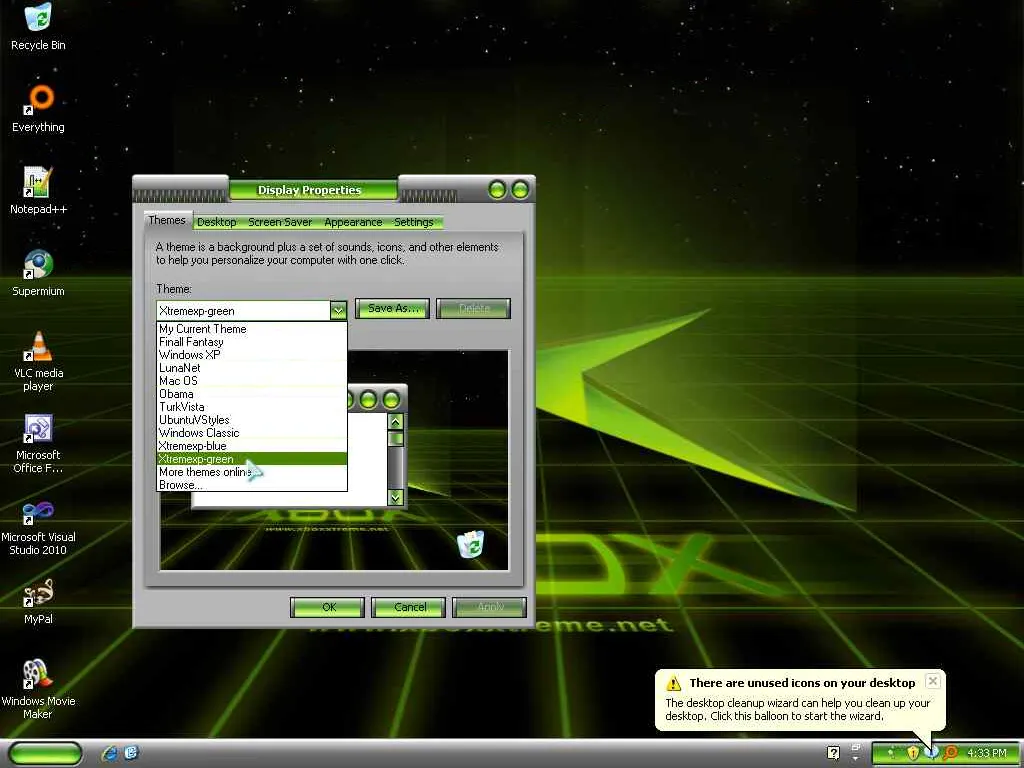Select the VLC media player shortcut
Screen dimensions: 1024x768
coord(38,361)
